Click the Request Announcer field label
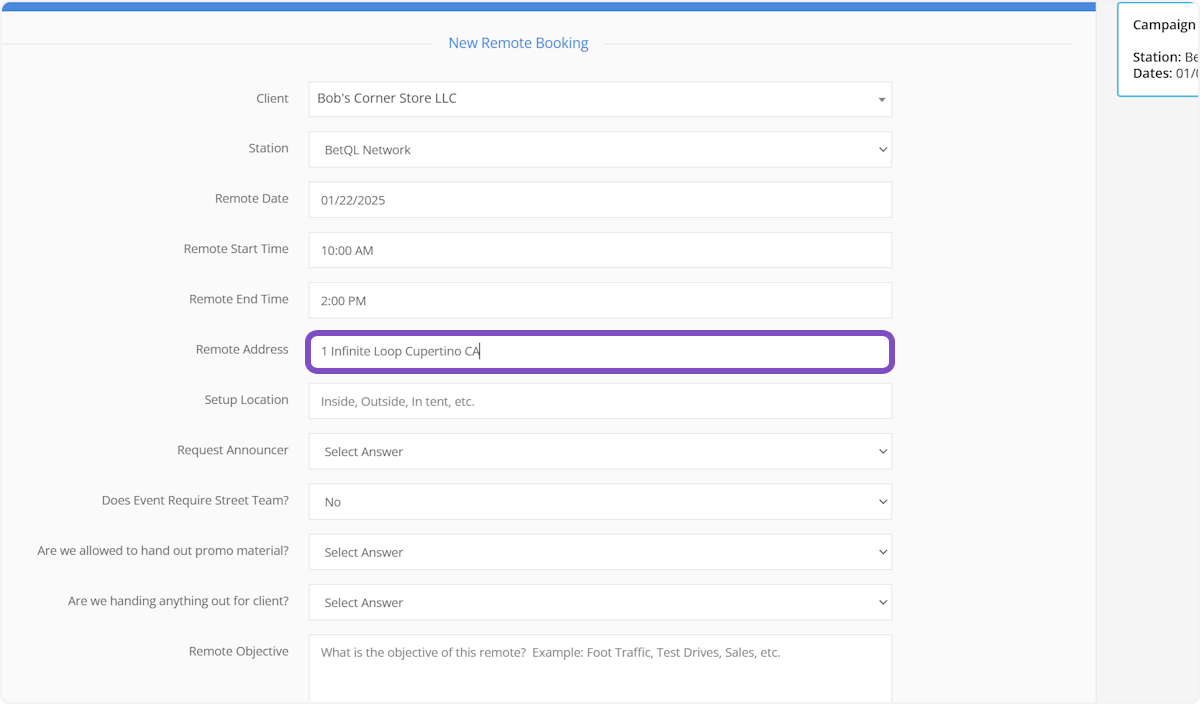The width and height of the screenshot is (1200, 704). coord(232,451)
